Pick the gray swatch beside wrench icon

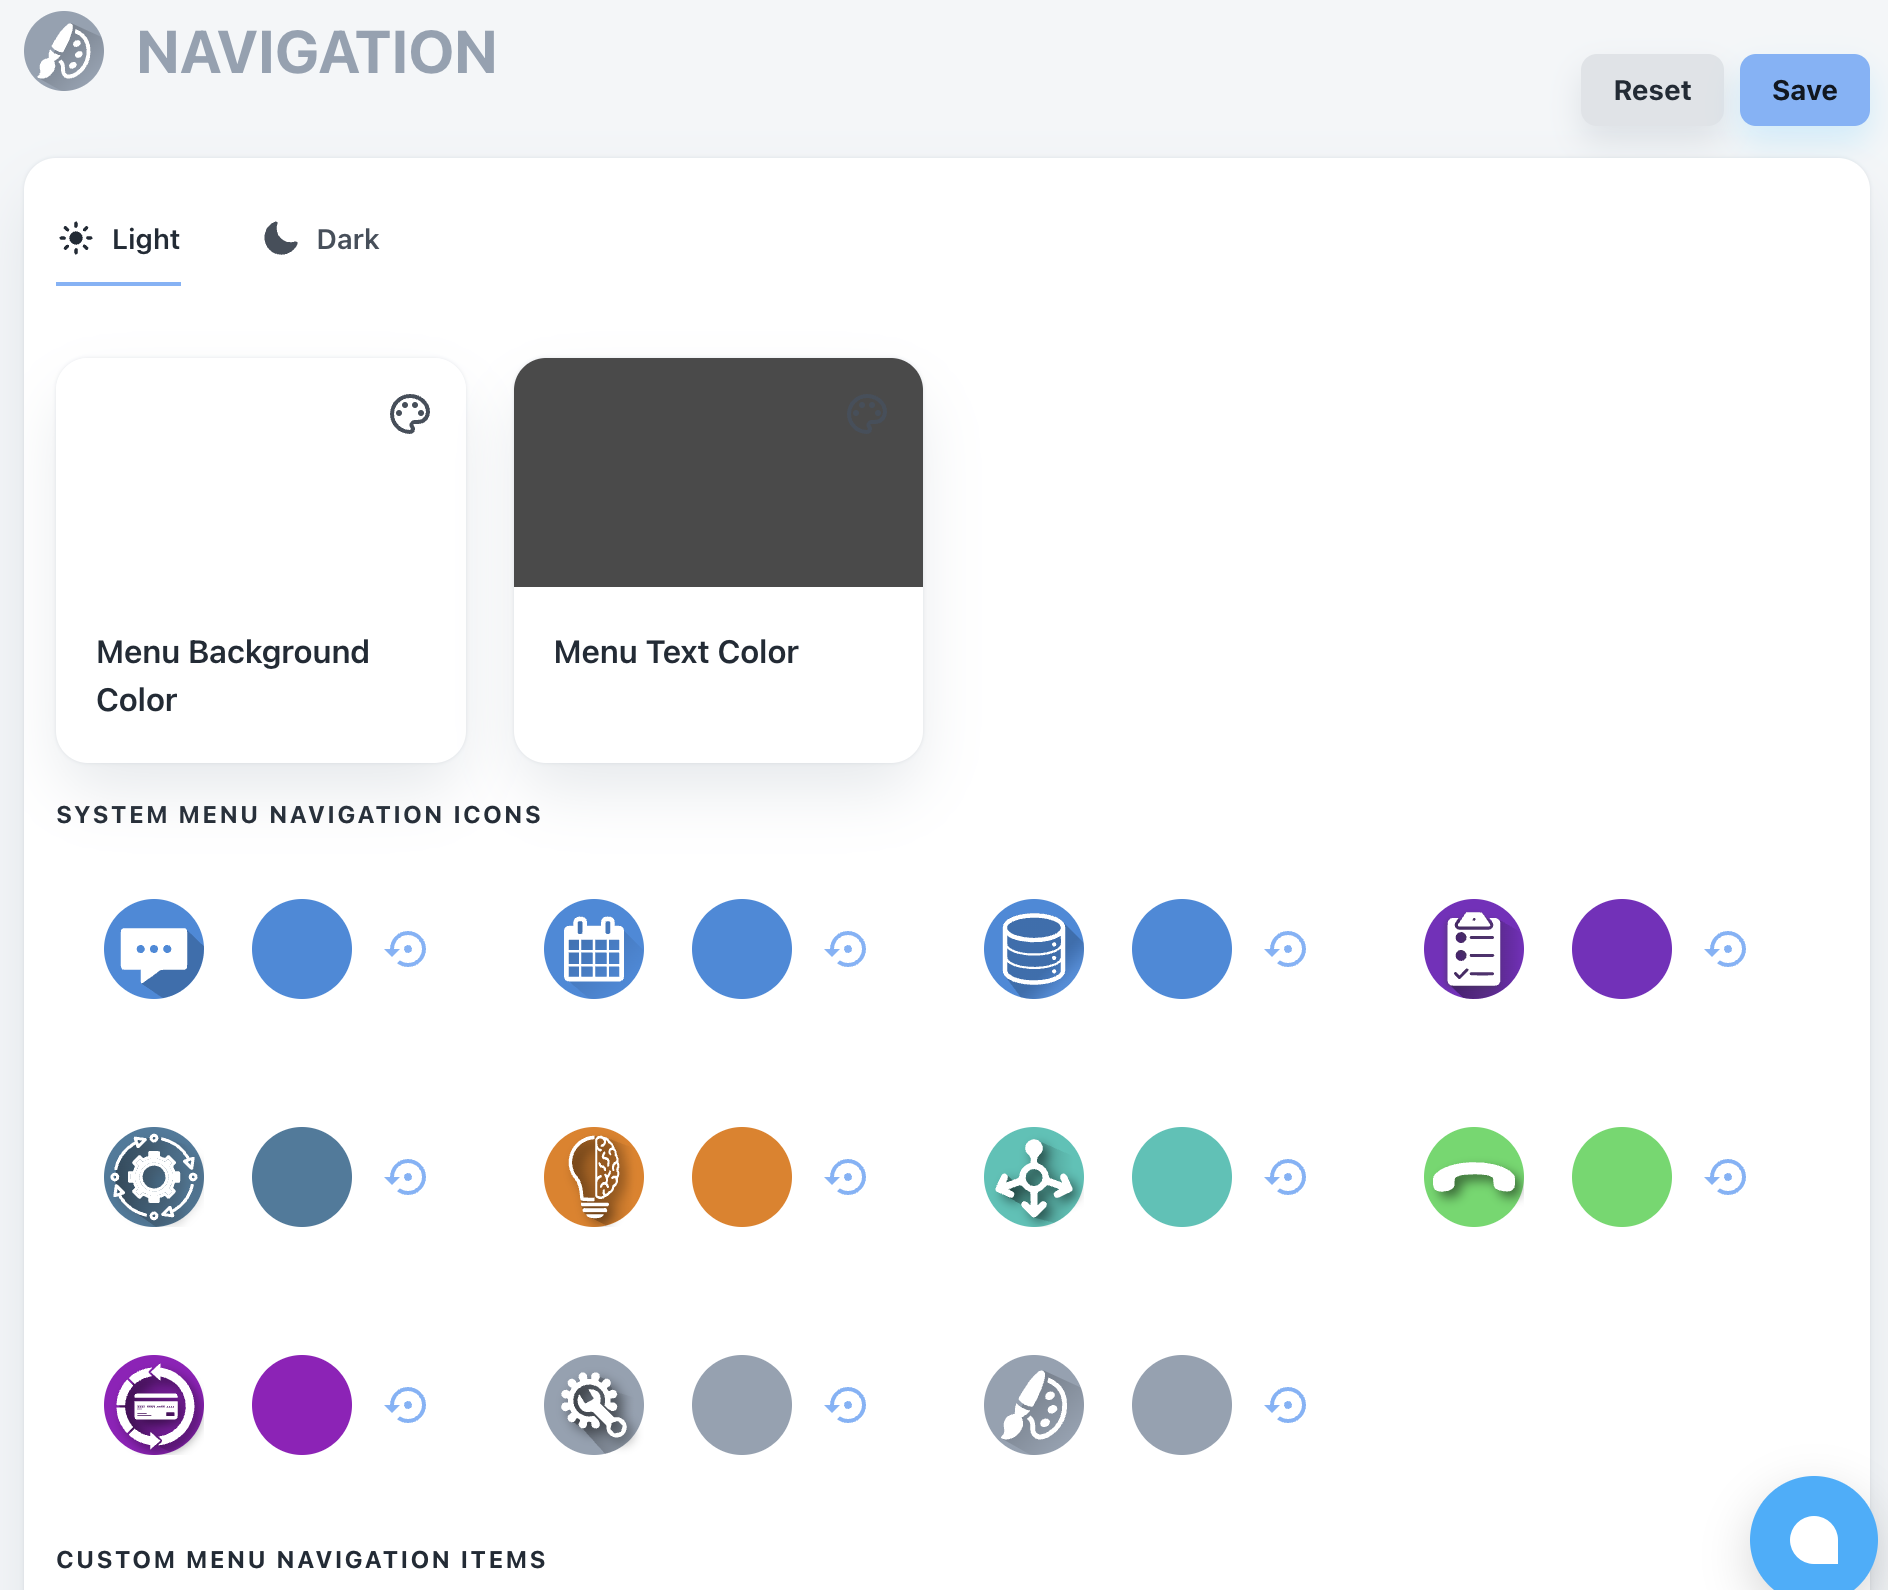(742, 1405)
